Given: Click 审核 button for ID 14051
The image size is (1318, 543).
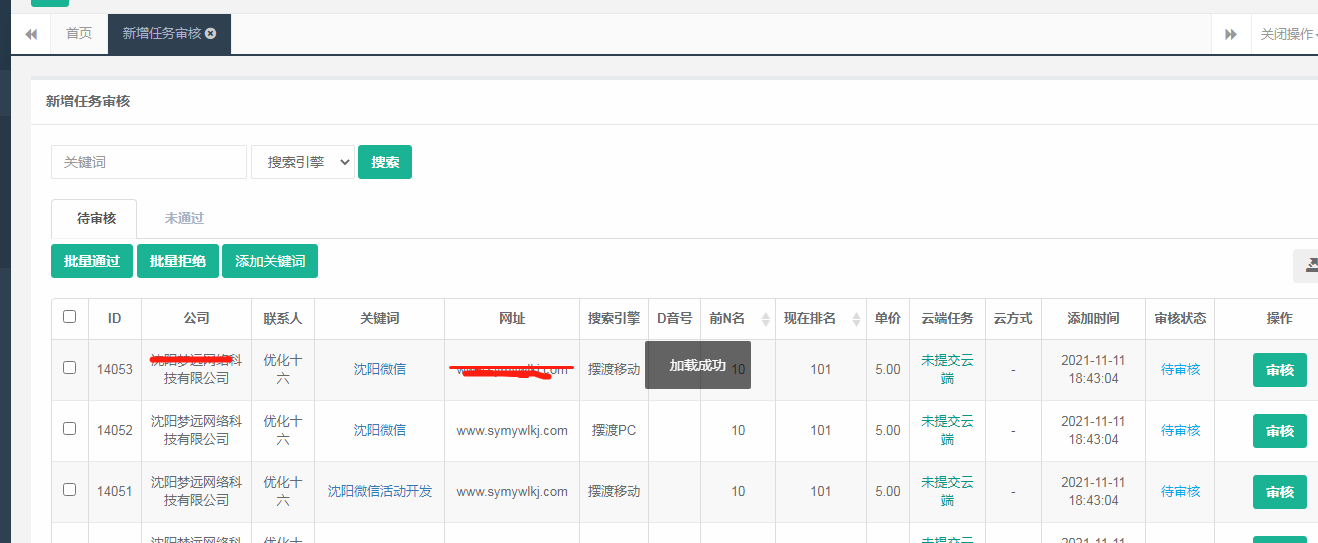Looking at the screenshot, I should [1280, 492].
